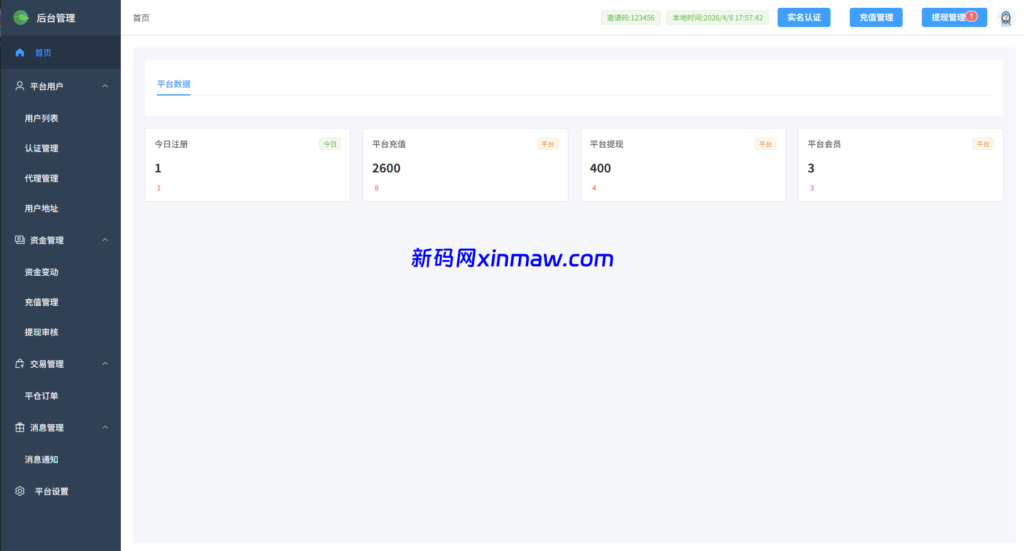Click the icon beside 消息管理

(x=20, y=428)
